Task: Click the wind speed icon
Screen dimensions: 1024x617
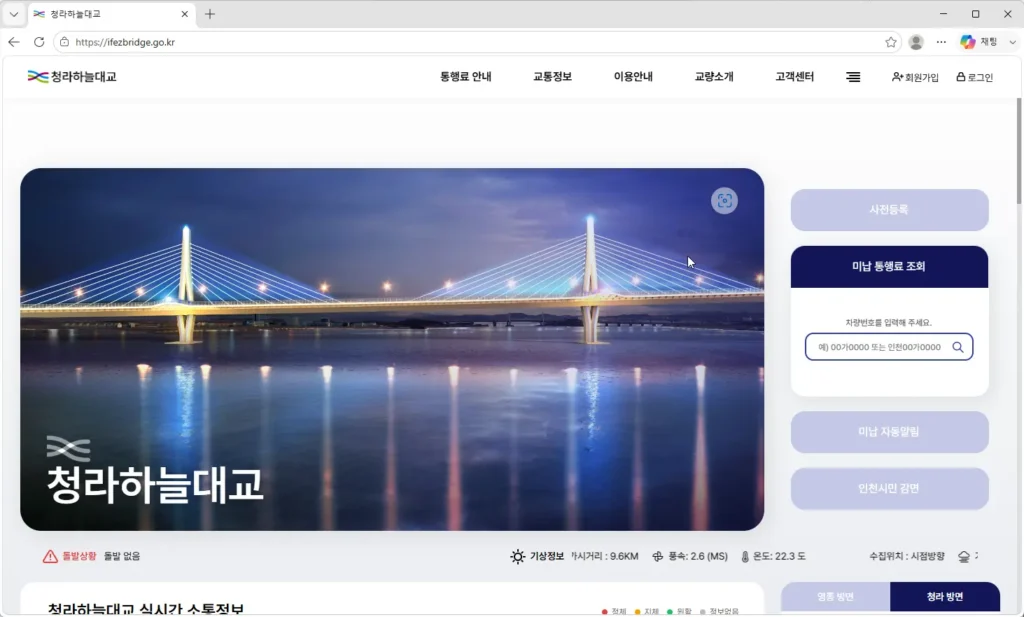Action: point(658,556)
